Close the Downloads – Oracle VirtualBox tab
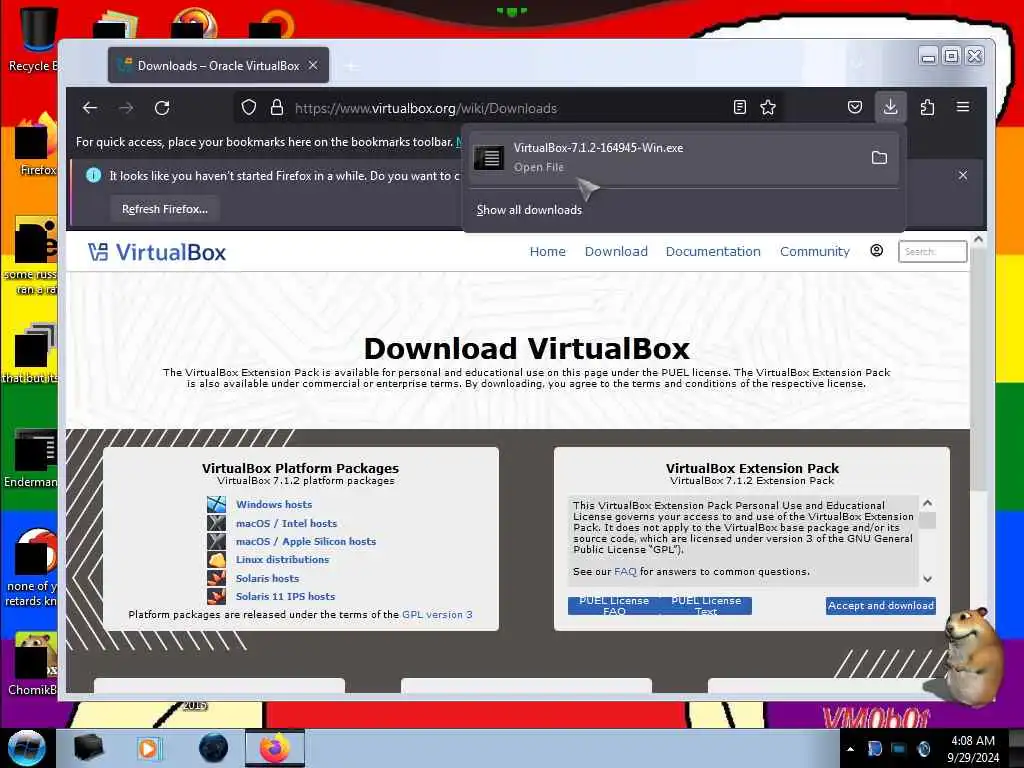This screenshot has width=1024, height=768. coord(313,65)
